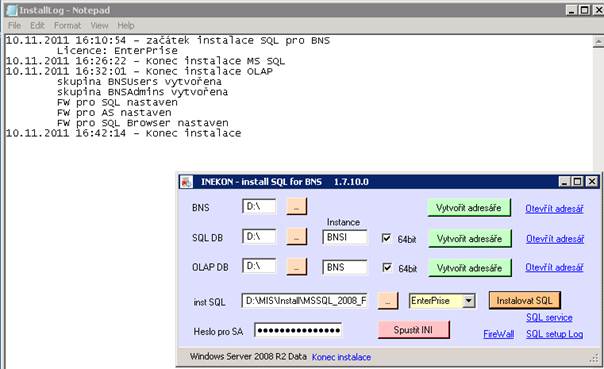Image resolution: width=604 pixels, height=369 pixels.
Task: Open the View menu in Notepad
Action: pyautogui.click(x=99, y=25)
